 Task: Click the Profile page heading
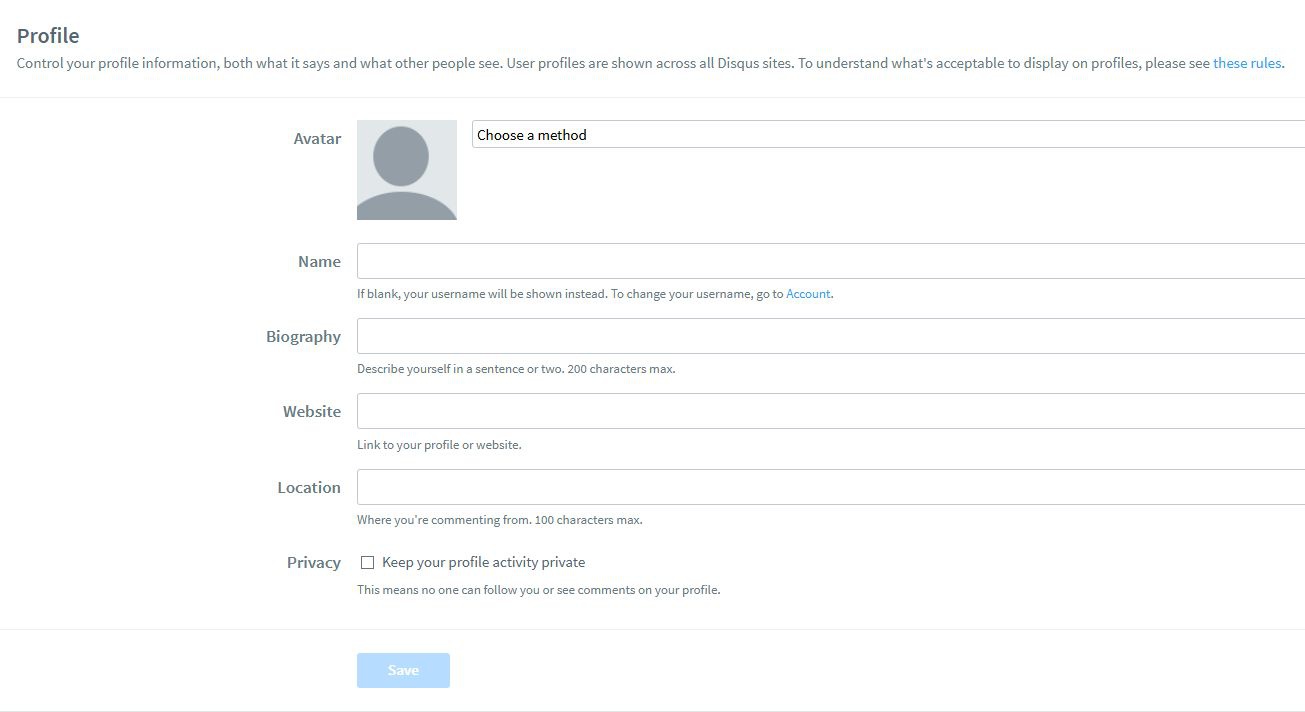pos(48,36)
